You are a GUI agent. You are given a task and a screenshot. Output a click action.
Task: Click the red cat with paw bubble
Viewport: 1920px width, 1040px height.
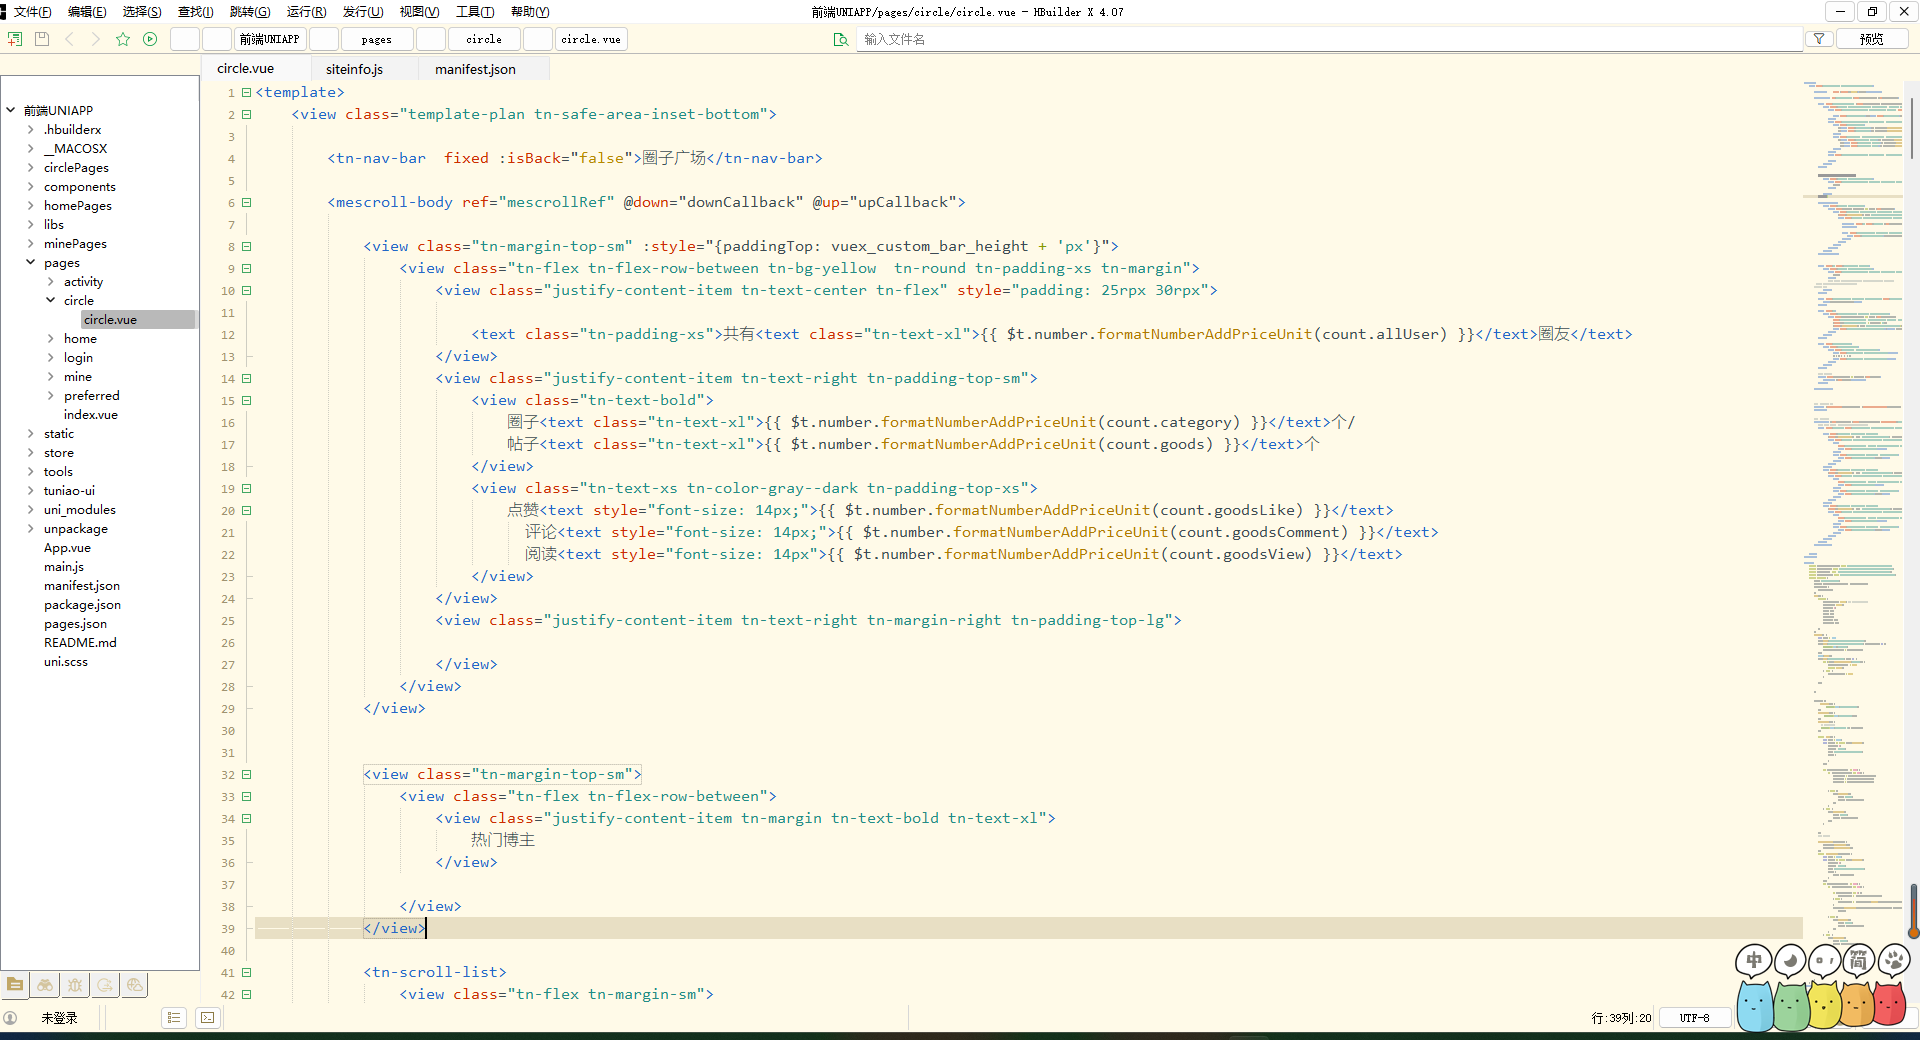pos(1892,986)
